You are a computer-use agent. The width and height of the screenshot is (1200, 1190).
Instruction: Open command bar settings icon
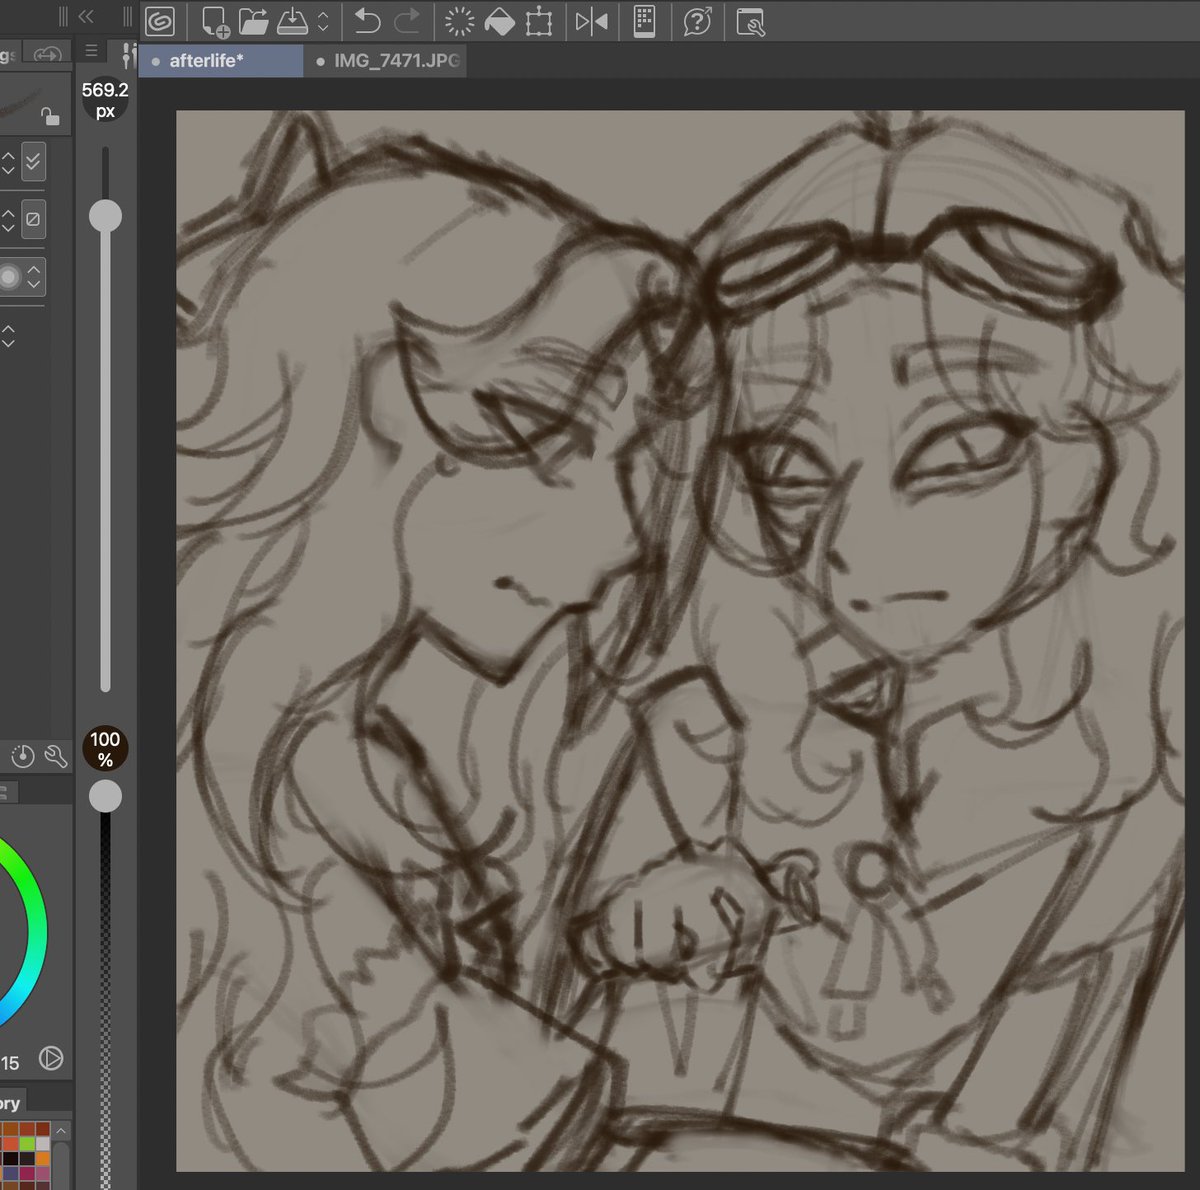750,21
